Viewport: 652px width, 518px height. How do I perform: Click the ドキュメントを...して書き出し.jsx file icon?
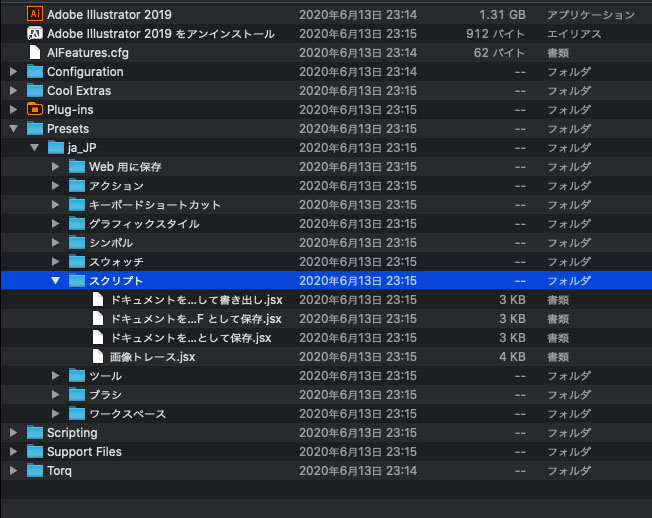click(x=98, y=299)
